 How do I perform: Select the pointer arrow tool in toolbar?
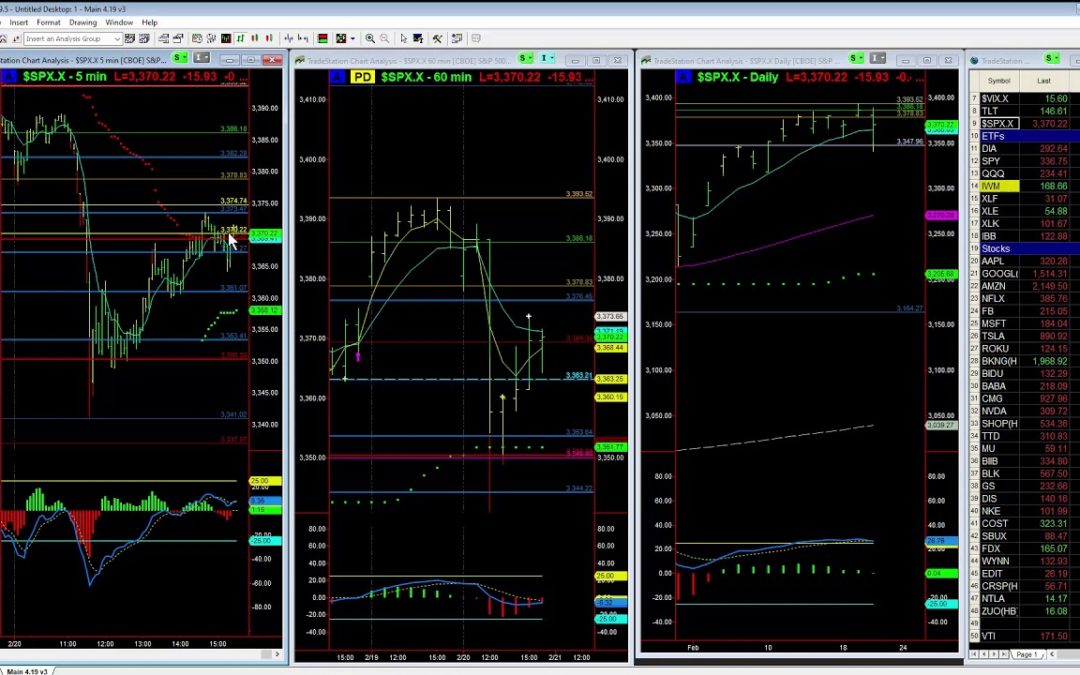(x=404, y=39)
